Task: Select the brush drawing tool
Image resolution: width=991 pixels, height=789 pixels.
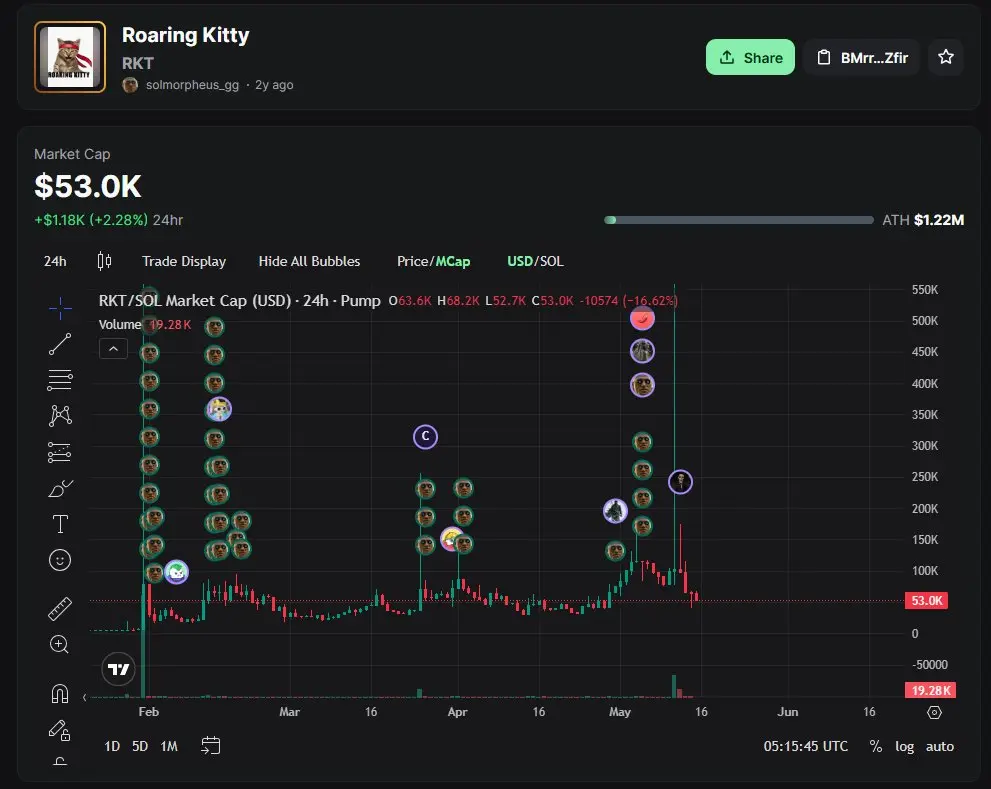Action: tap(60, 488)
